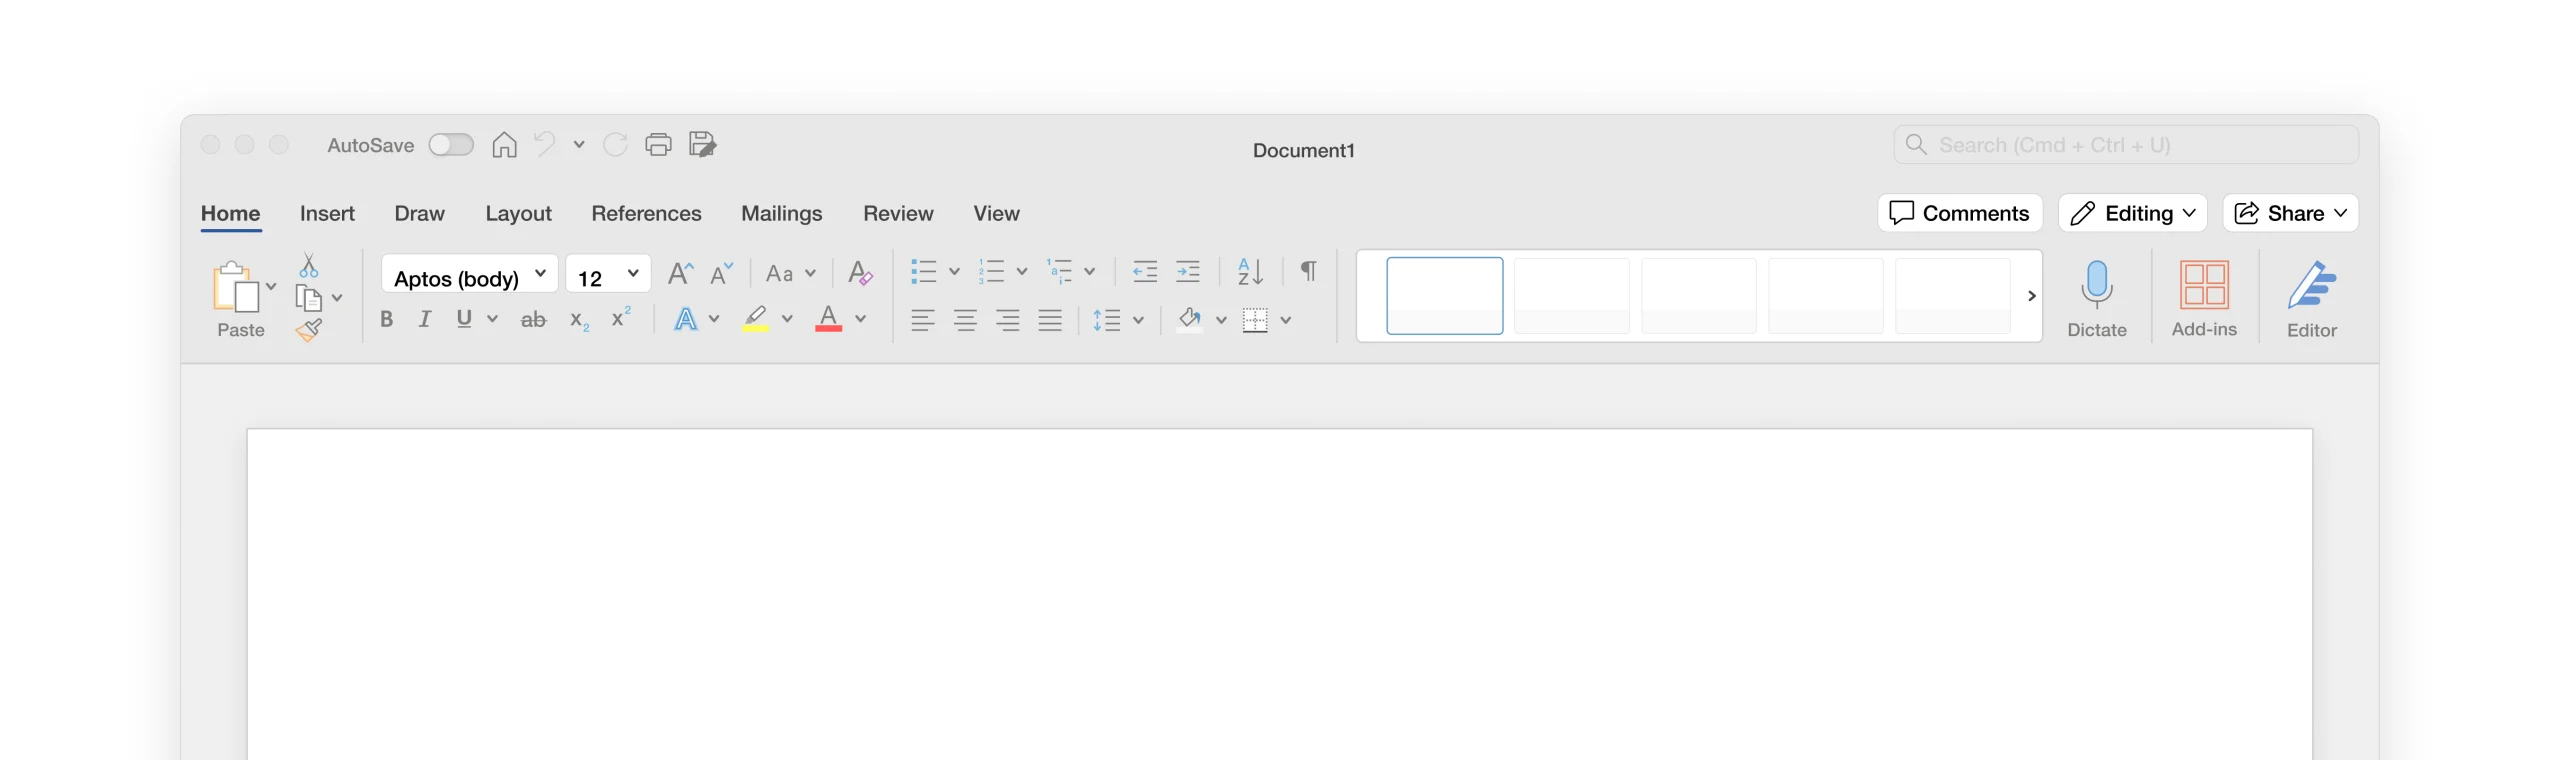Click the Sort A to Z icon
2560x760 pixels.
coord(1250,272)
